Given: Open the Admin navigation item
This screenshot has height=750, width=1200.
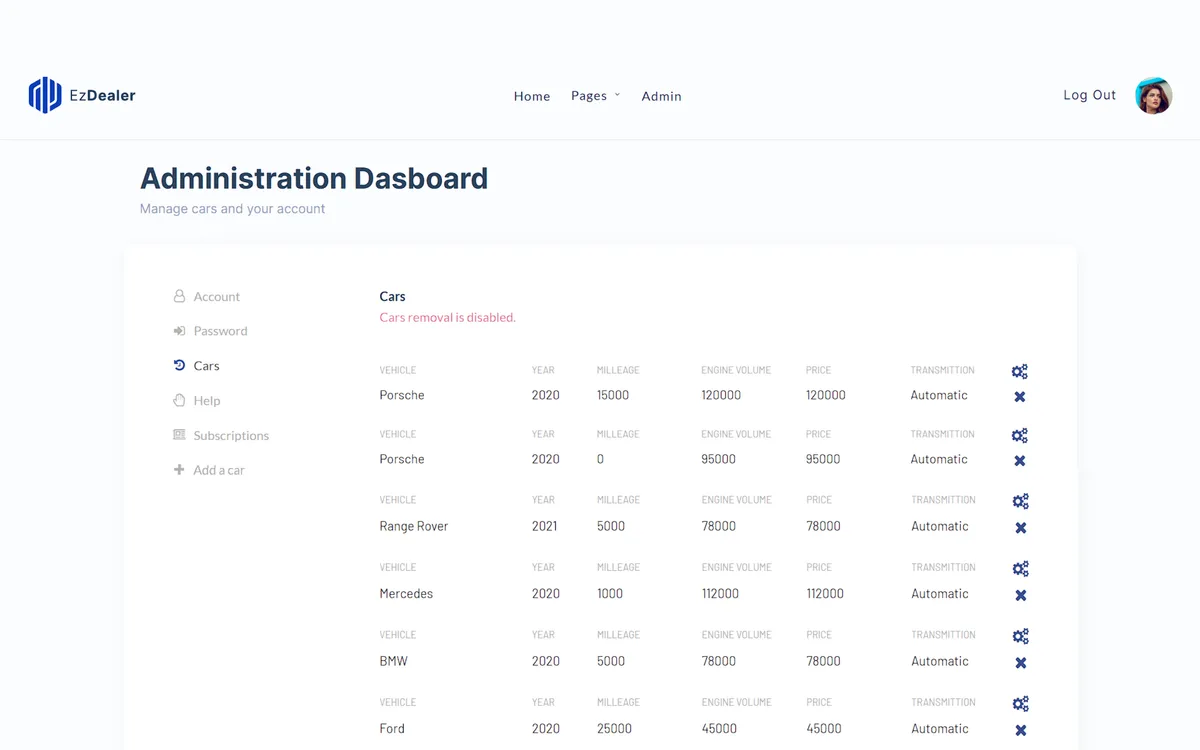Looking at the screenshot, I should [661, 96].
